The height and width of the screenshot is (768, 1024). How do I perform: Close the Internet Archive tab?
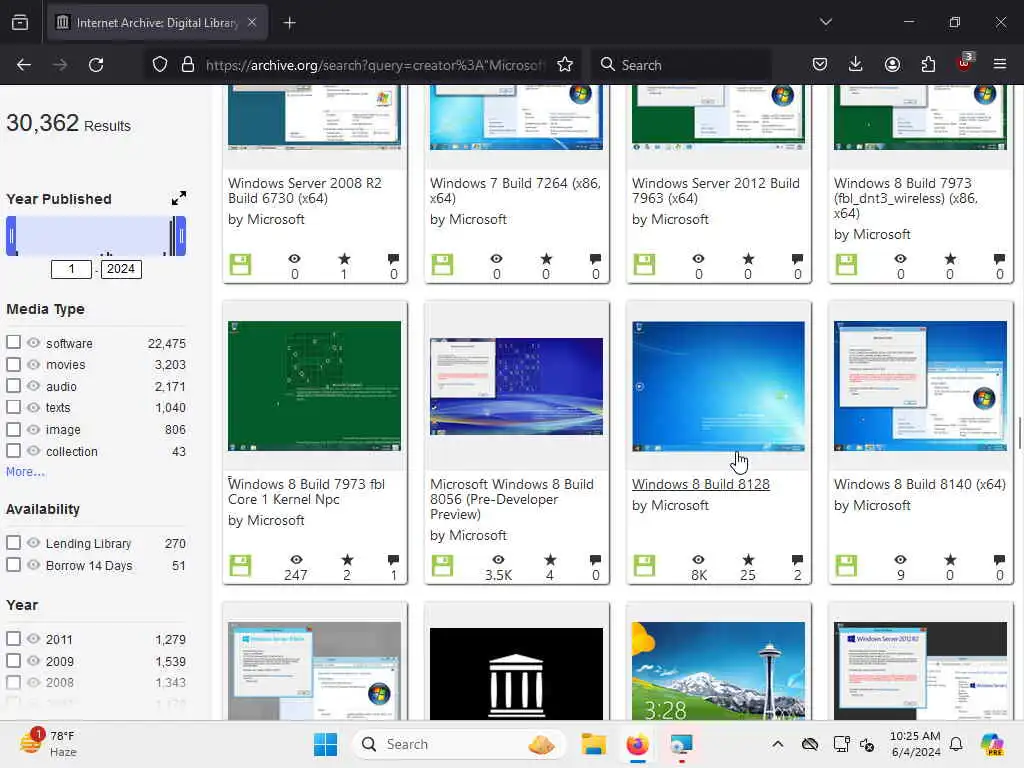coord(252,23)
